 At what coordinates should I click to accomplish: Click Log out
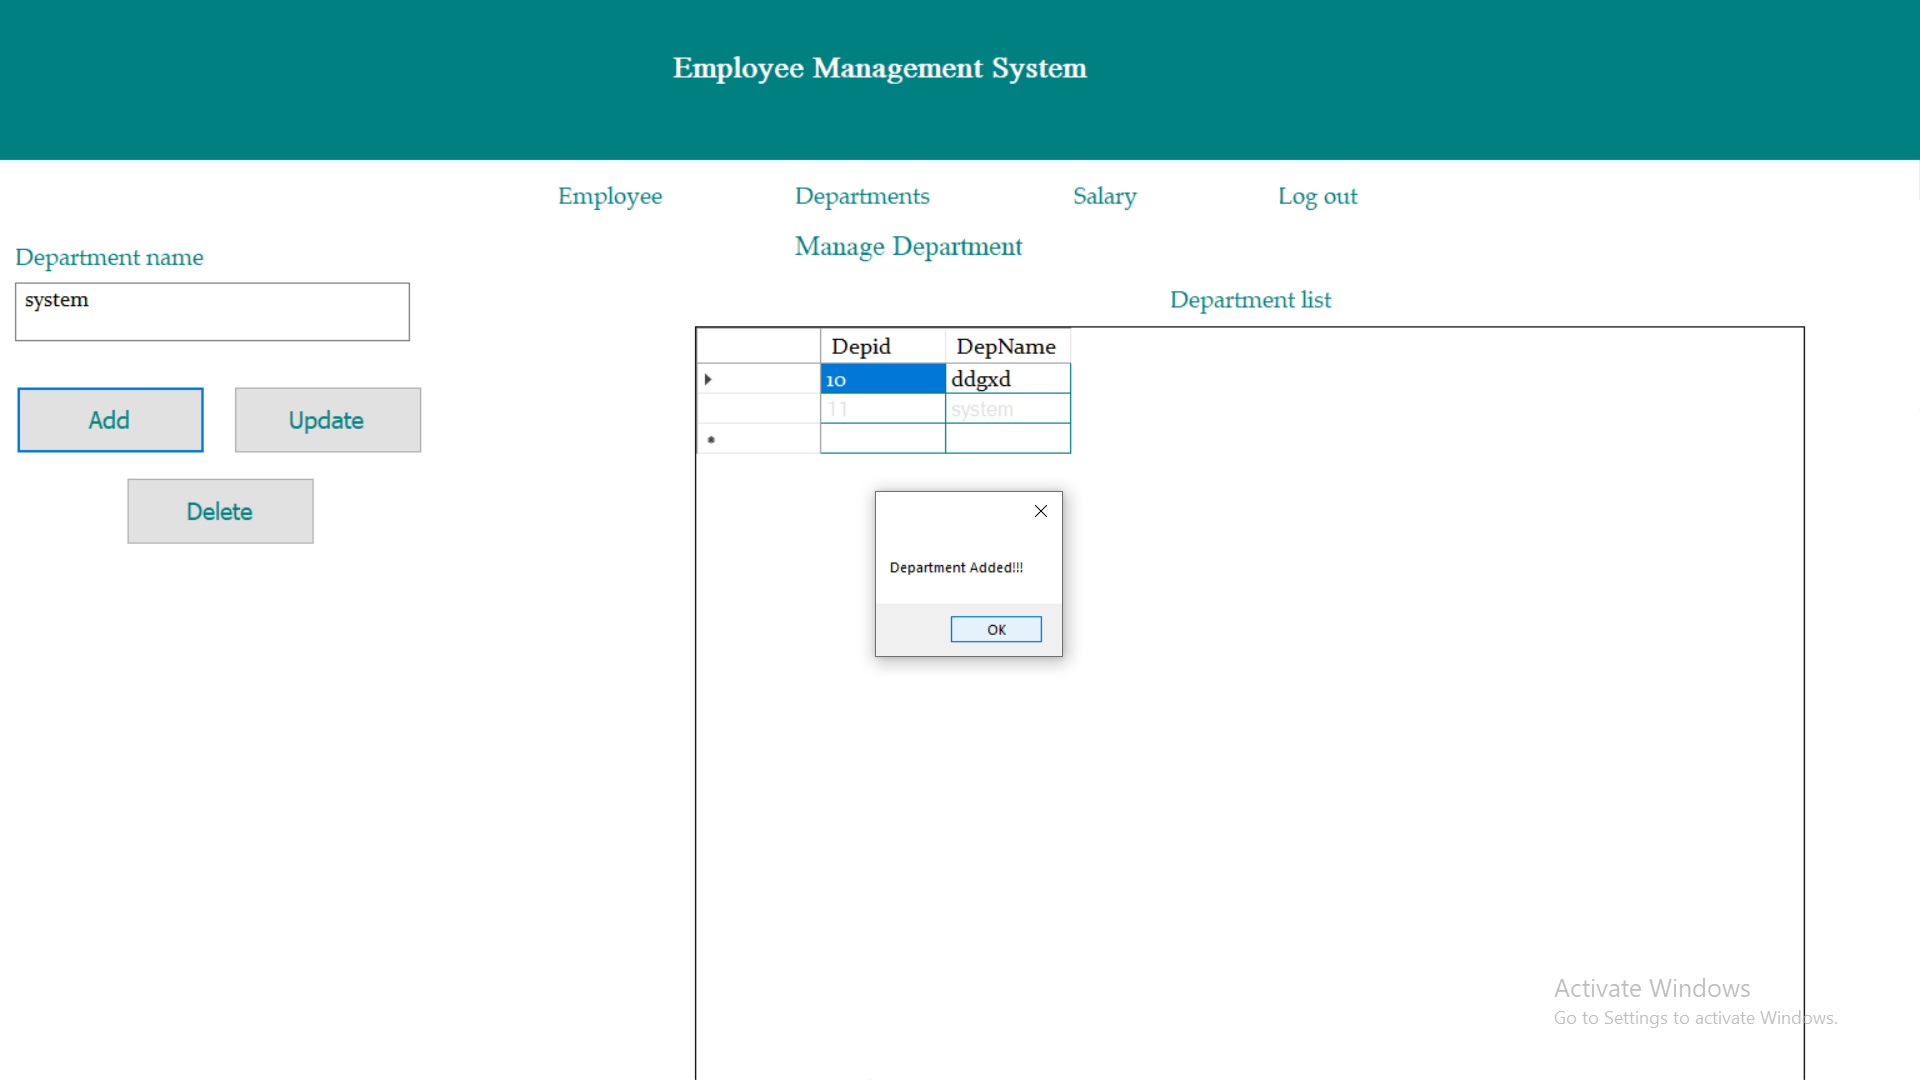[x=1317, y=196]
